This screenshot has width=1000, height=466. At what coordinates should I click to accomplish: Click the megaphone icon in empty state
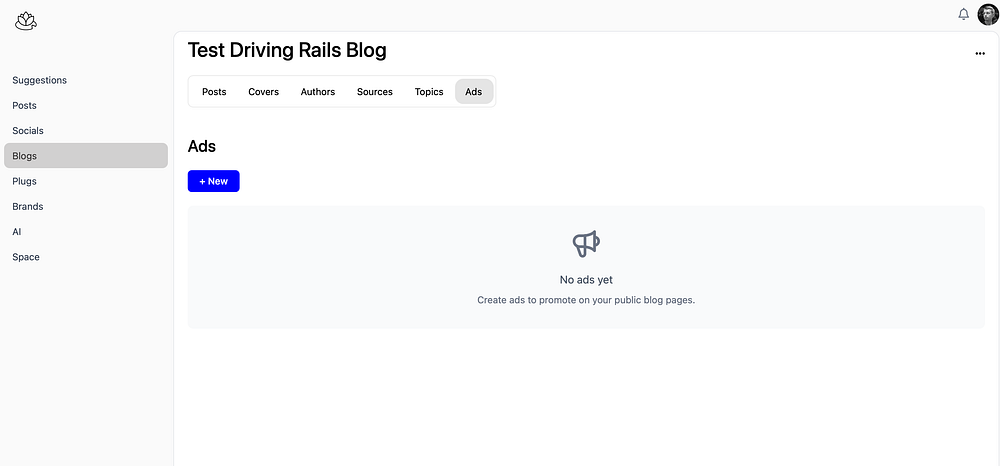(x=586, y=243)
